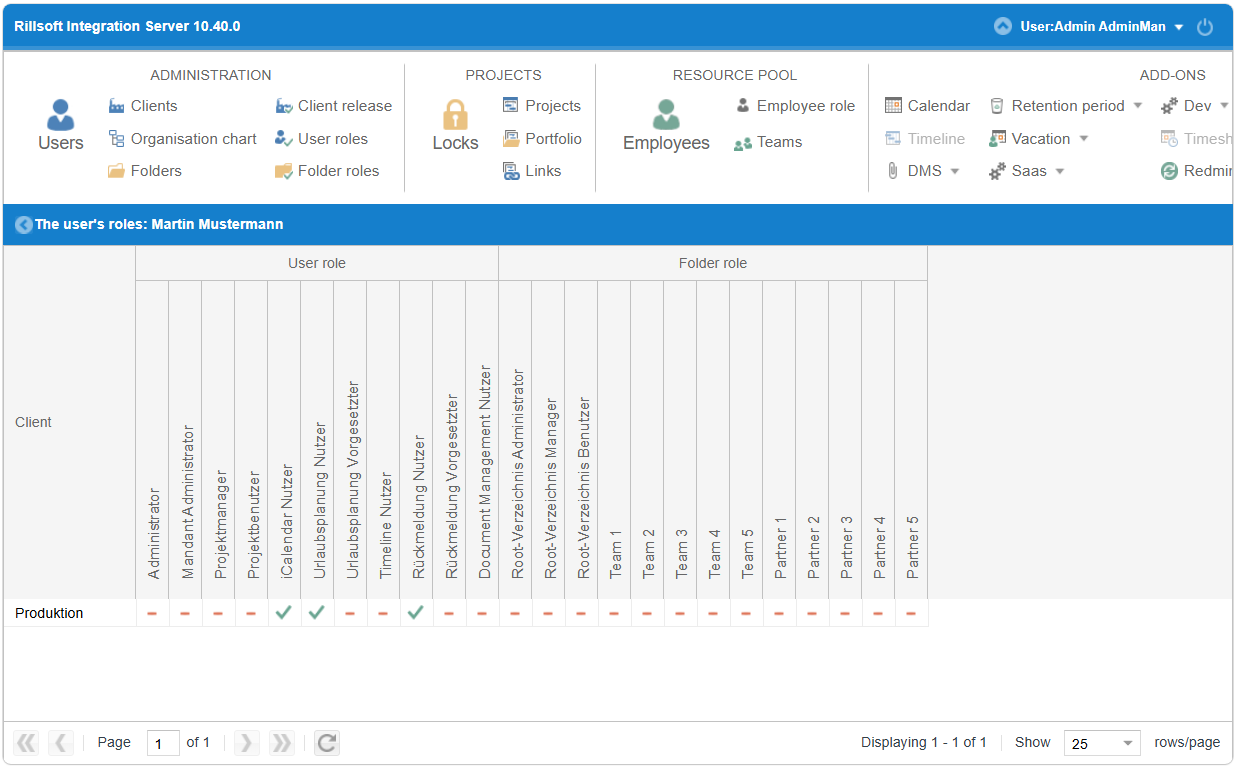Image resolution: width=1235 pixels, height=766 pixels.
Task: Click the back arrow beside user's roles title
Action: (x=24, y=225)
